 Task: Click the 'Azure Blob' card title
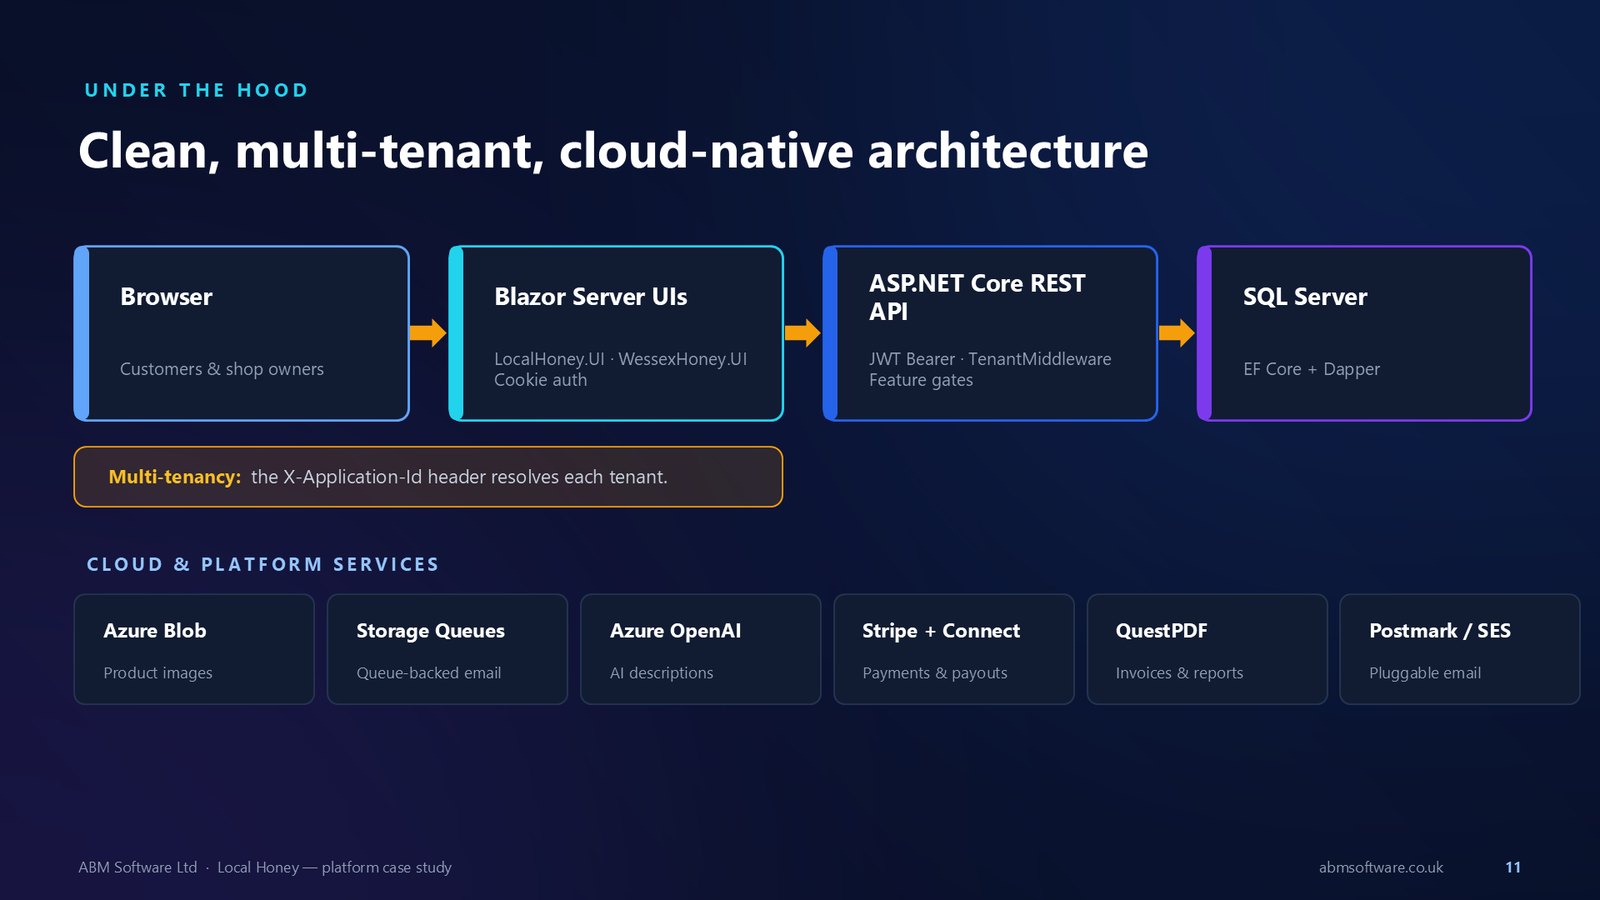point(155,631)
